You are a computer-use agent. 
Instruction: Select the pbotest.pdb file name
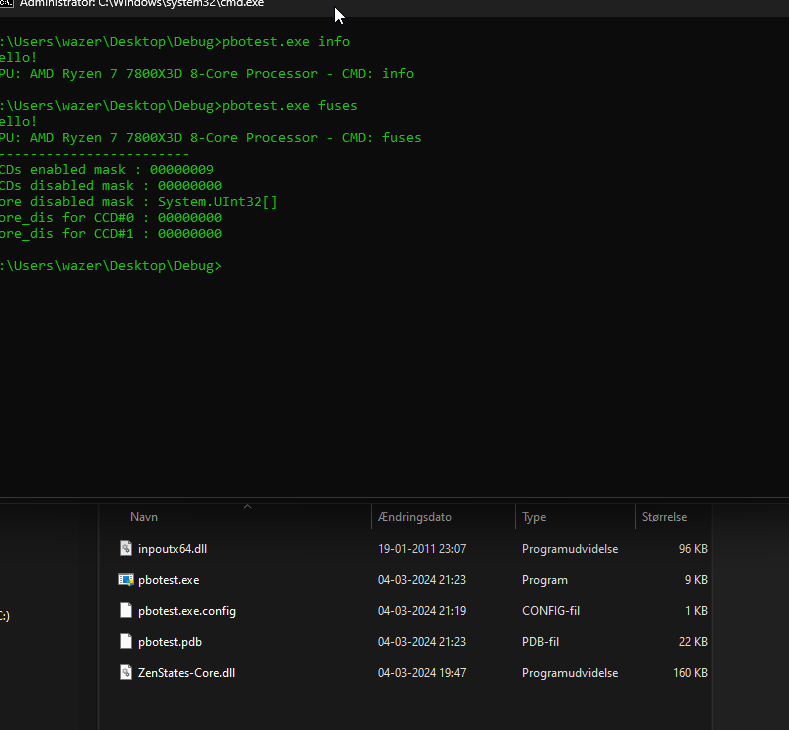170,642
